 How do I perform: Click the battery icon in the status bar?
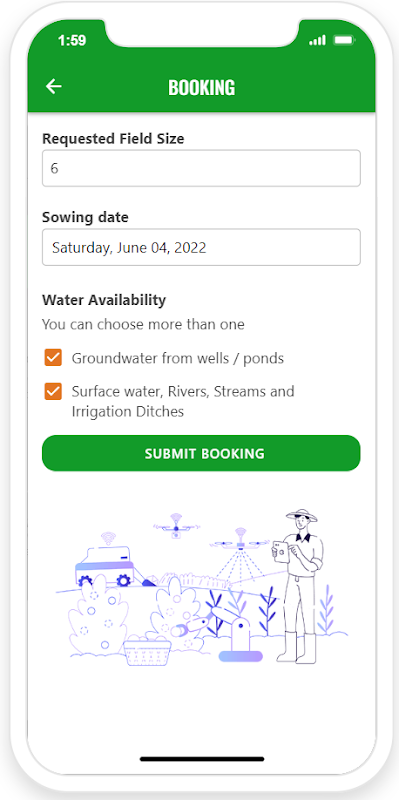344,40
